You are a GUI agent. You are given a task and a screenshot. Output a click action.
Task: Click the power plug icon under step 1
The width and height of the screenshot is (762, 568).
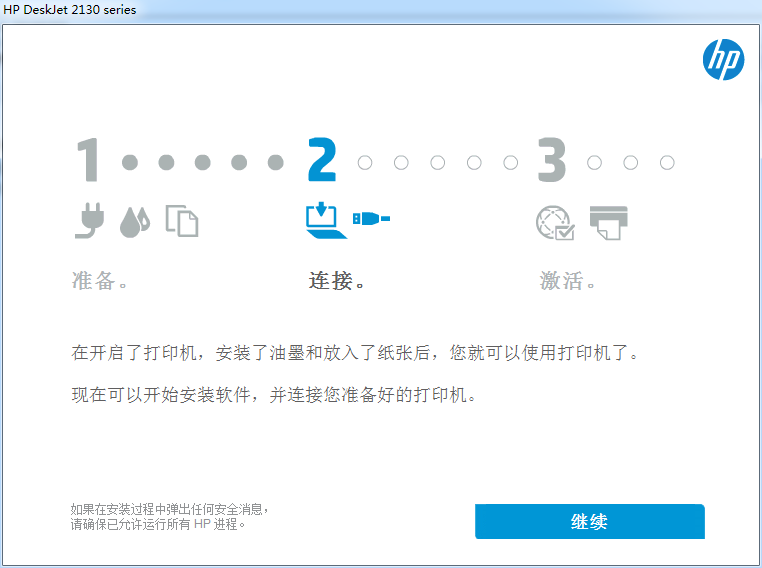click(x=90, y=221)
